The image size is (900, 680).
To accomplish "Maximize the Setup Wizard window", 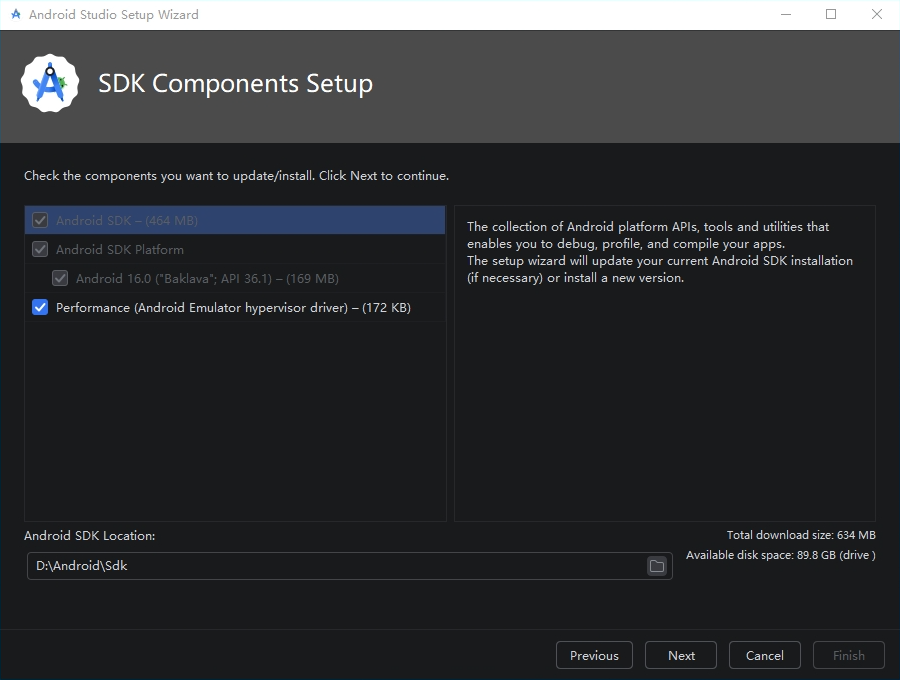I will (x=831, y=14).
